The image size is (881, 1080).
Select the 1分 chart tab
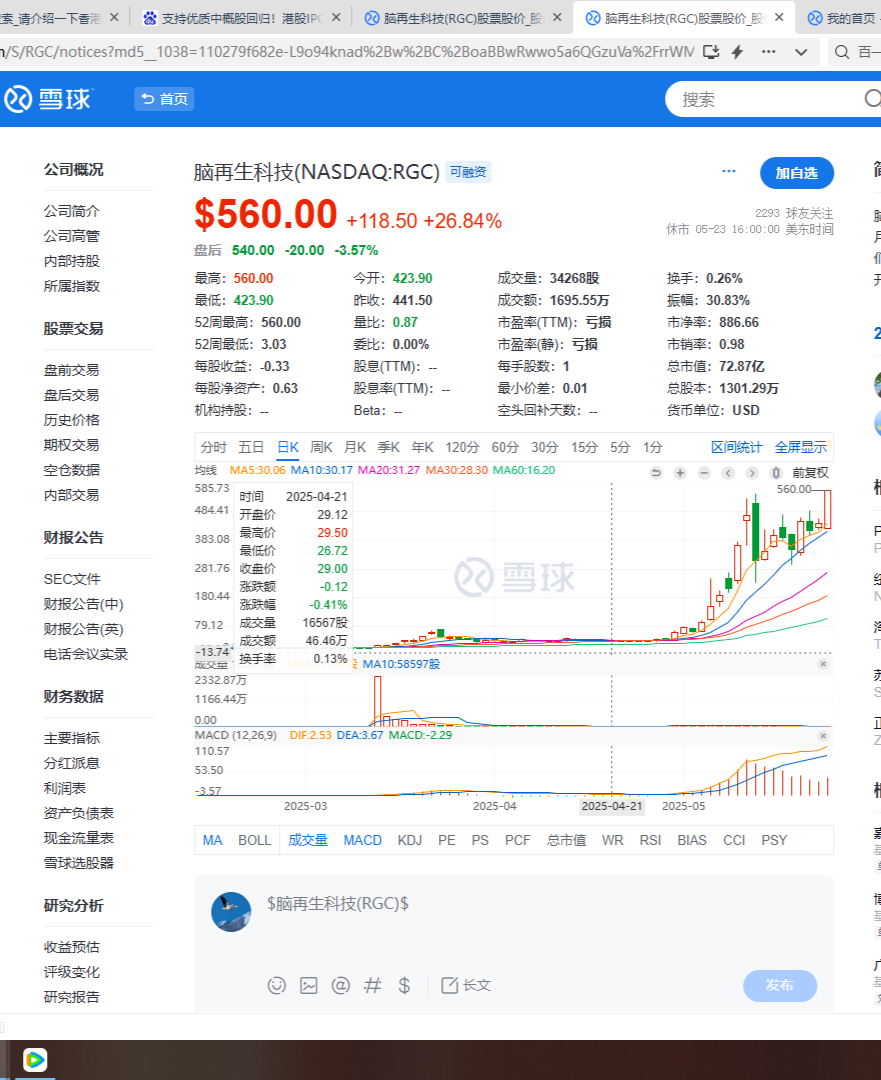(x=653, y=447)
